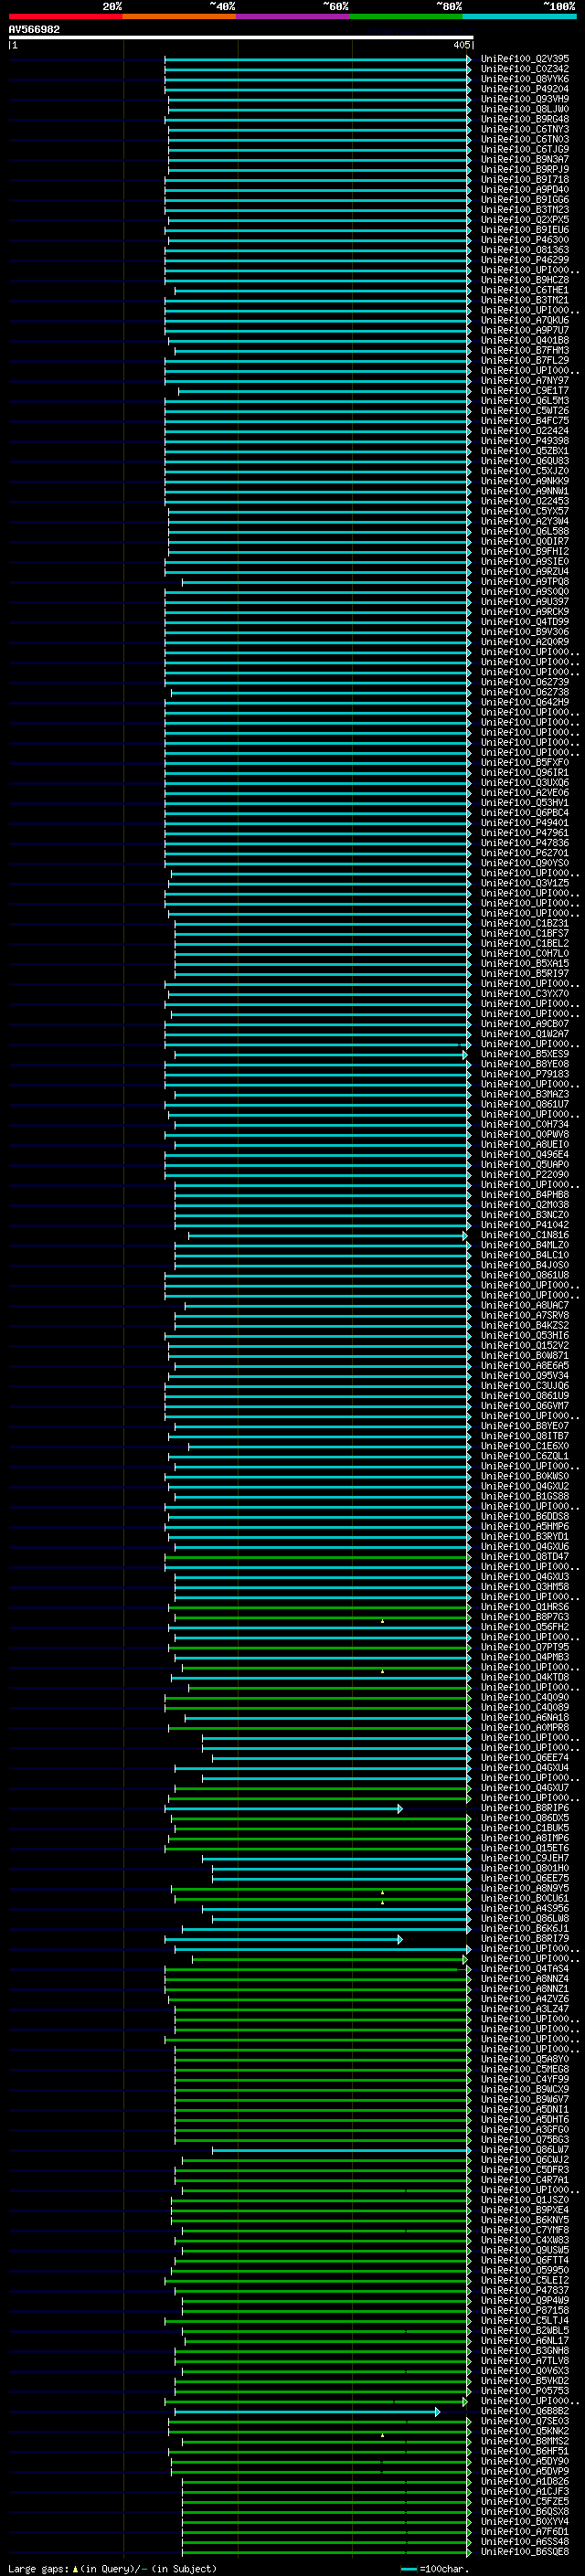
Task: Click the purple ~60% identity legend segment
Action: tap(293, 16)
